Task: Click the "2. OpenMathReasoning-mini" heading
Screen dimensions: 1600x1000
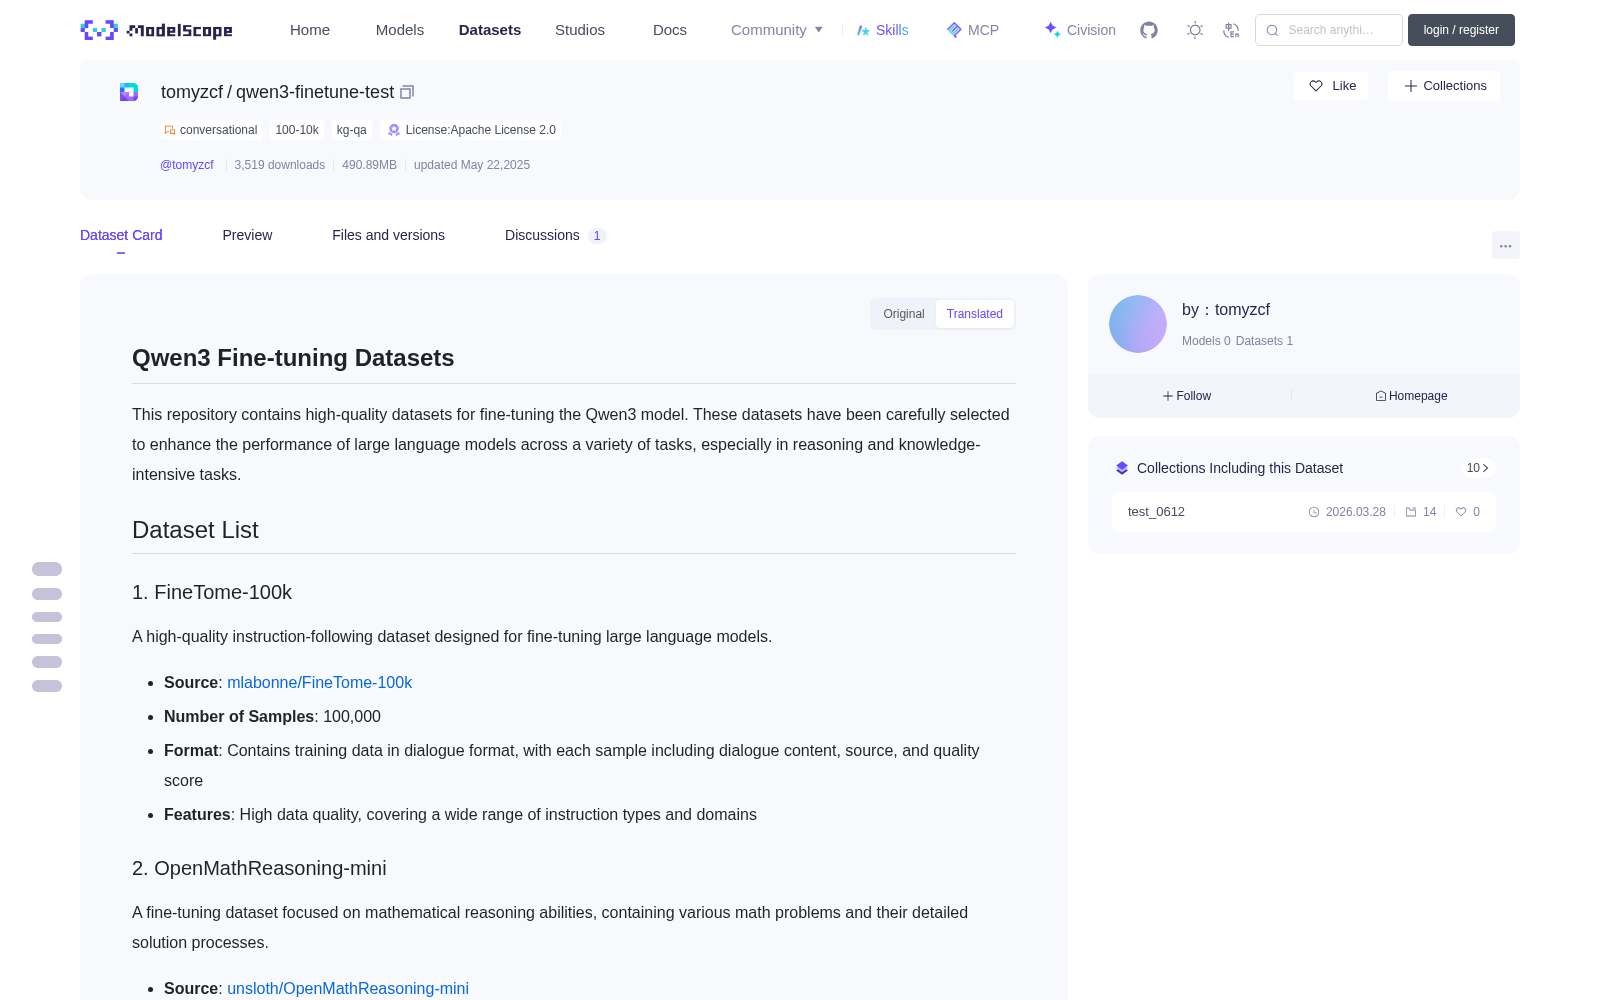Action: click(x=259, y=868)
